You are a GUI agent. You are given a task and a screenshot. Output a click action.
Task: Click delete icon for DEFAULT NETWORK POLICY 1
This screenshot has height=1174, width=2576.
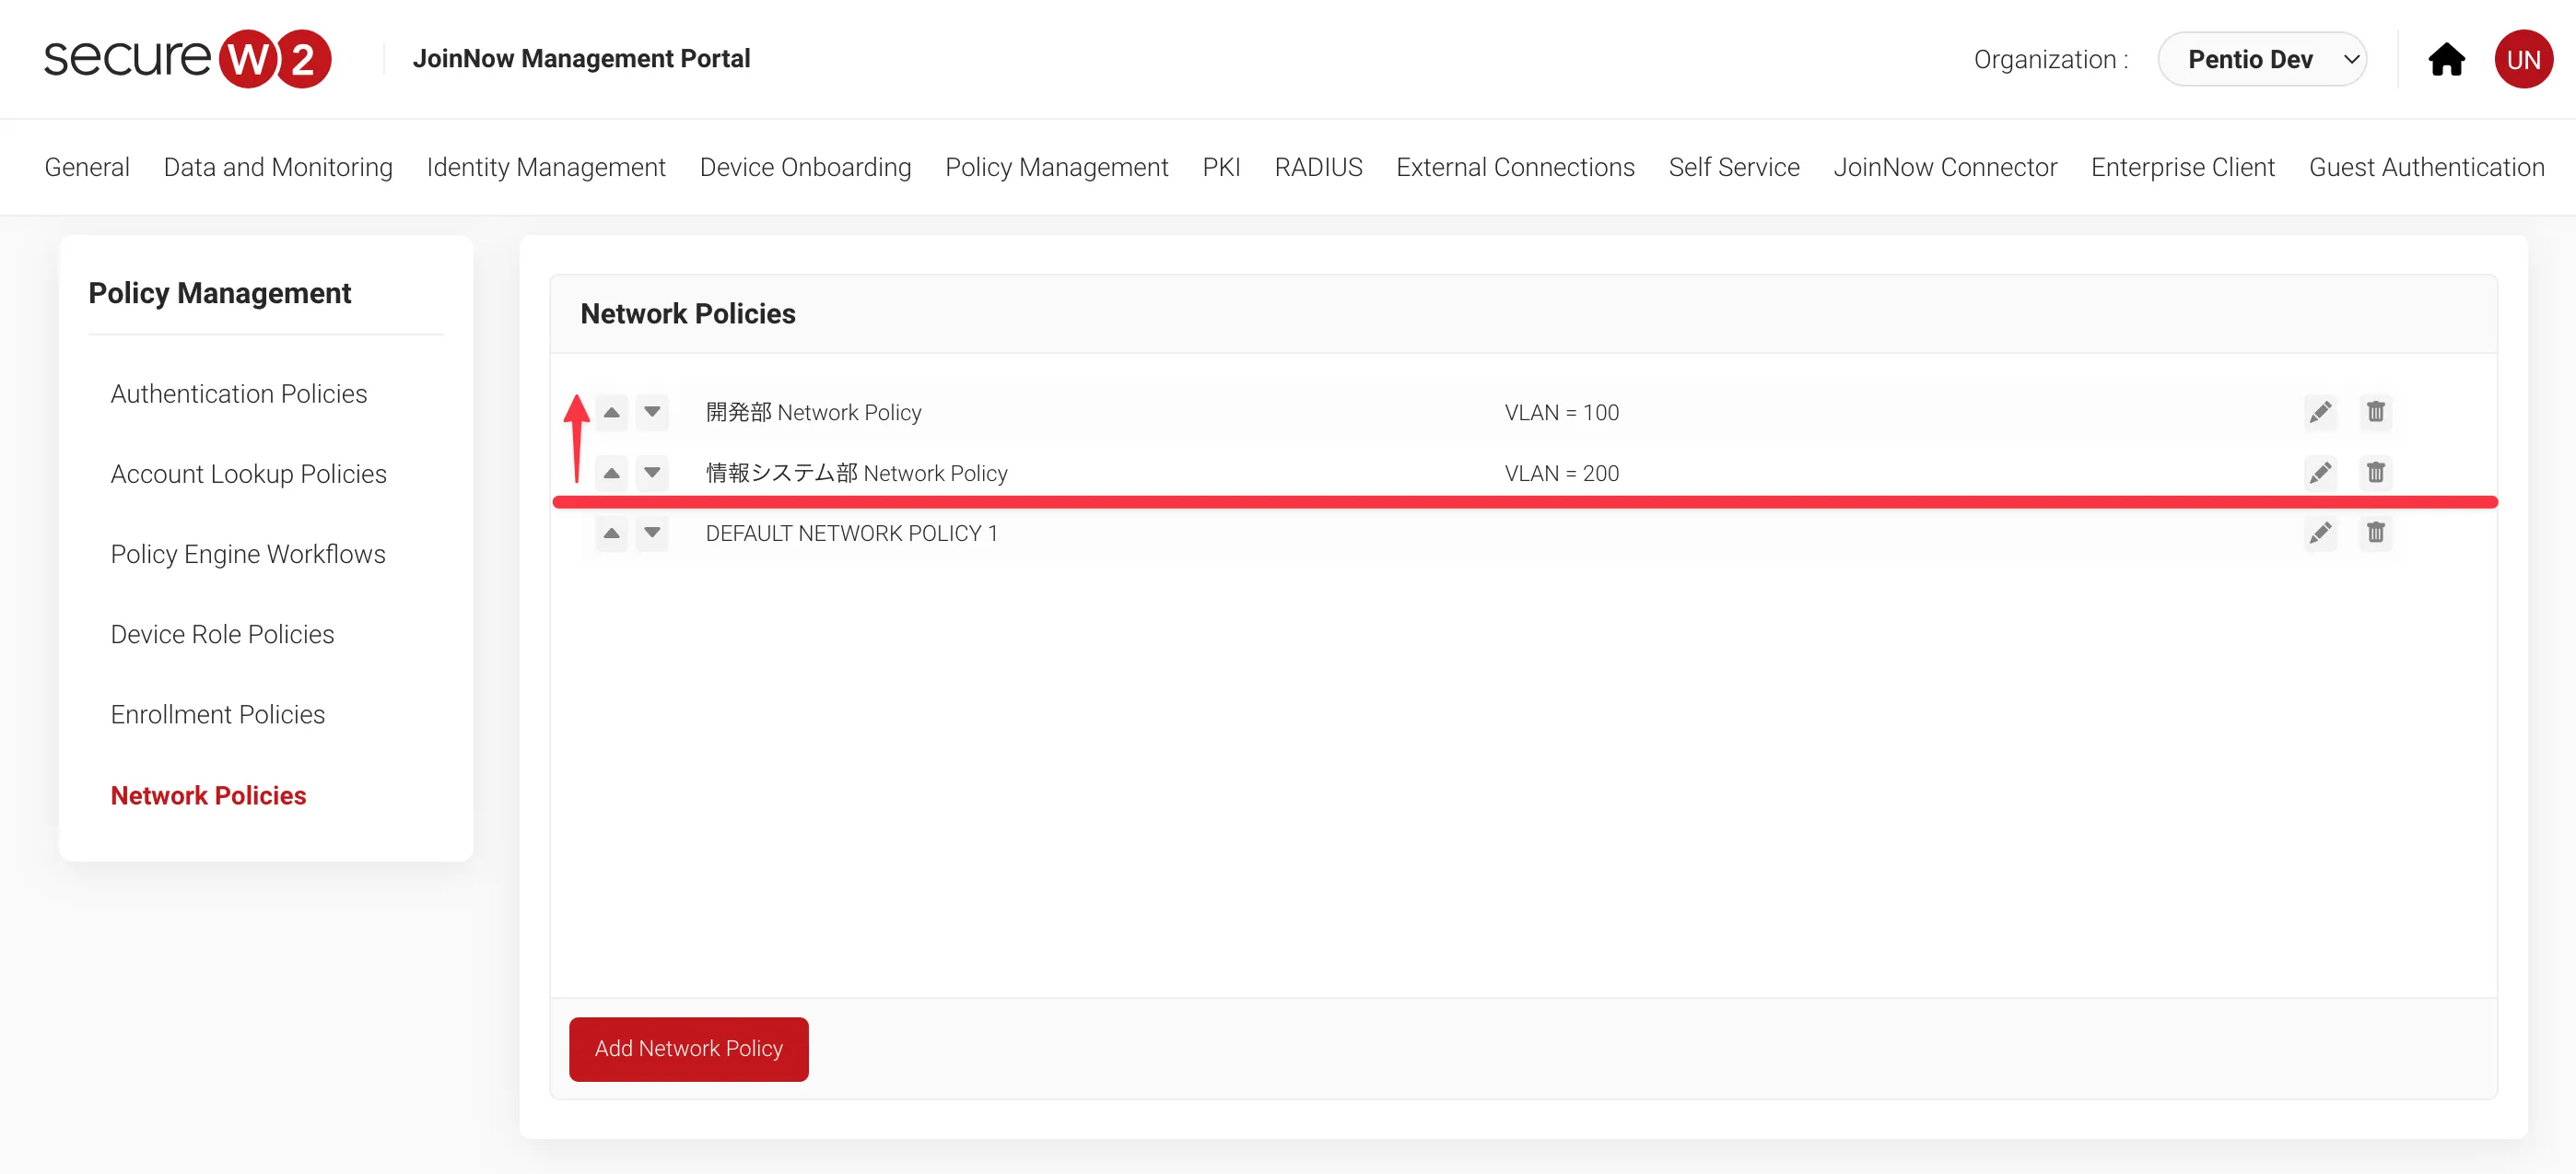click(2377, 533)
